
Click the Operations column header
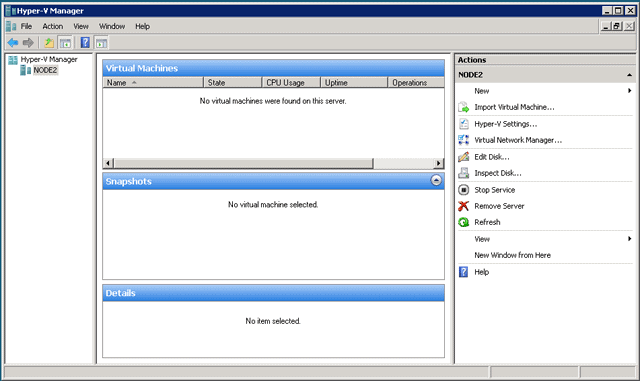pos(416,83)
